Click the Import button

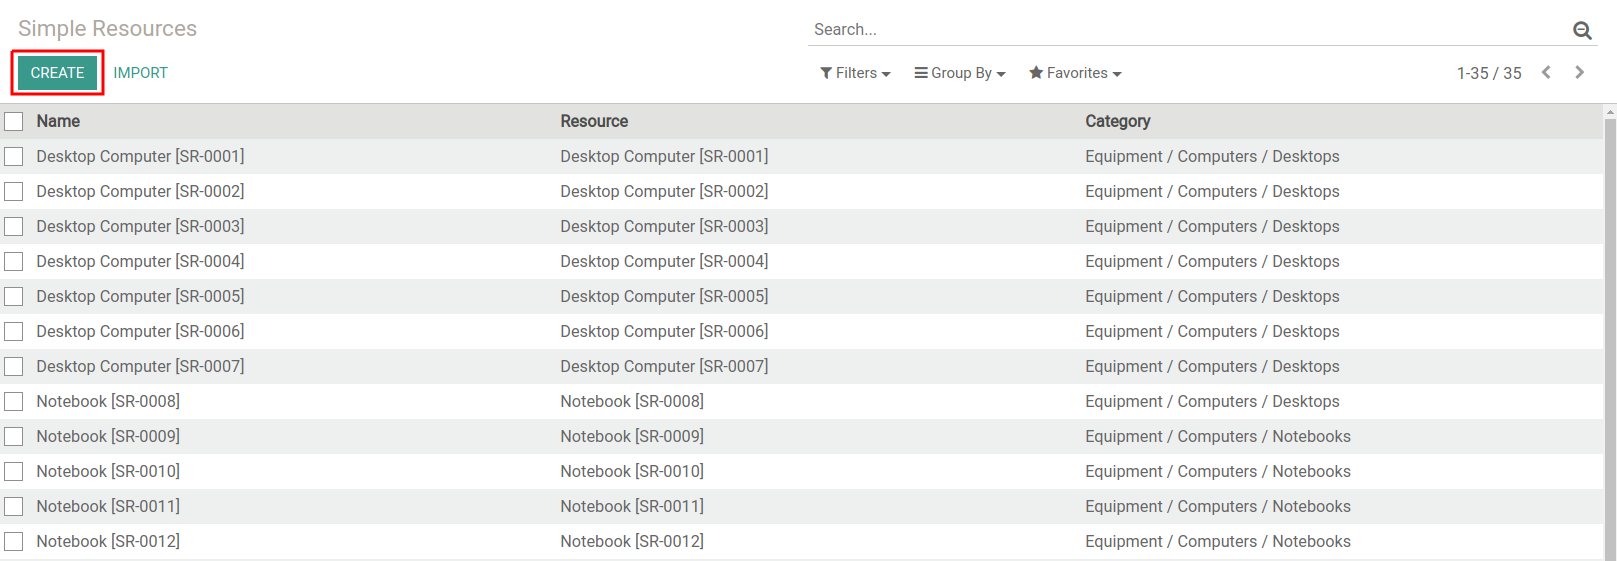click(x=140, y=73)
